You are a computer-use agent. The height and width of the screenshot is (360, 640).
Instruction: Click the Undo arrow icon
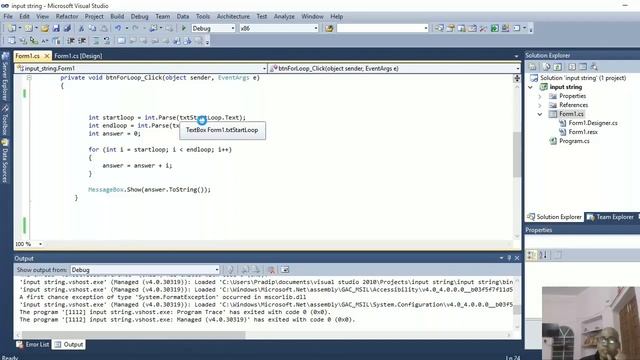click(x=118, y=28)
